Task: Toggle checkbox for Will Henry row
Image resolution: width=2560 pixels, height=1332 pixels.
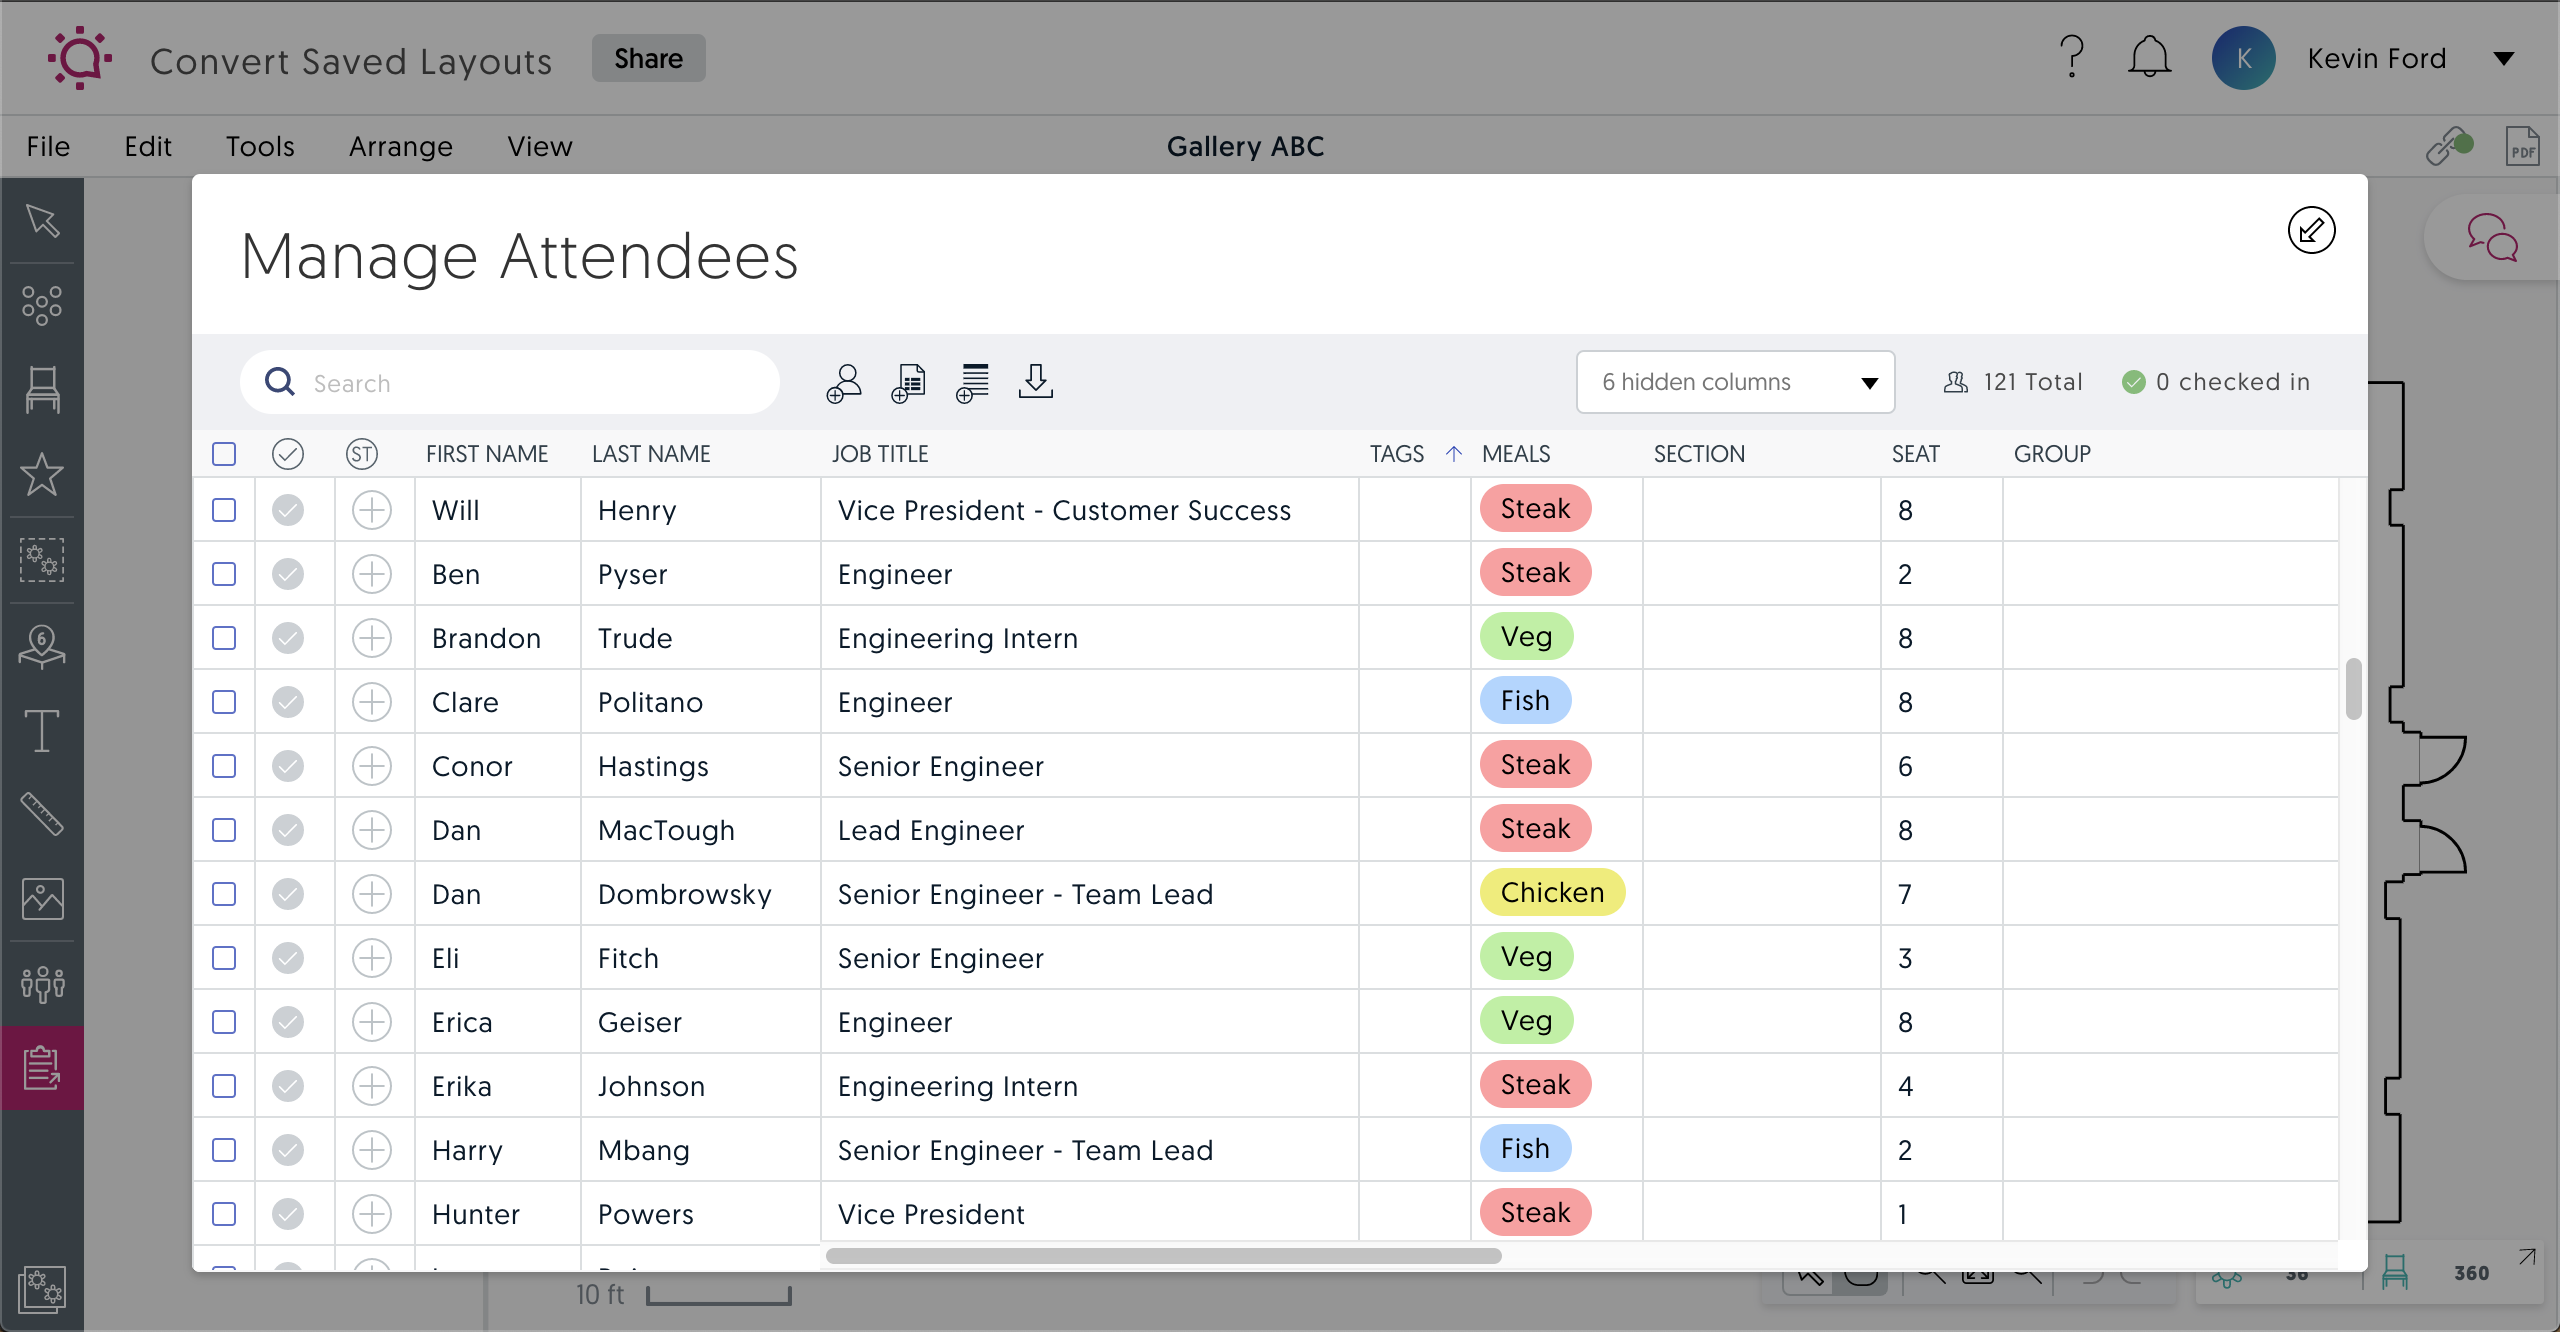Action: [223, 509]
